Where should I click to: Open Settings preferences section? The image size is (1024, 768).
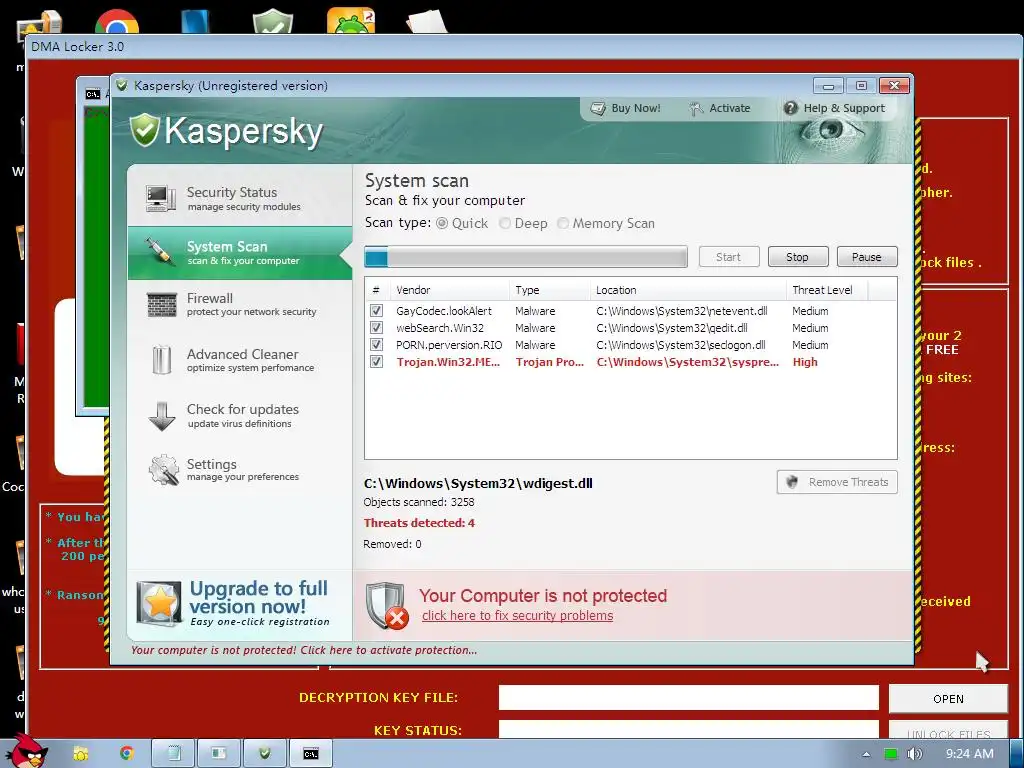point(239,470)
